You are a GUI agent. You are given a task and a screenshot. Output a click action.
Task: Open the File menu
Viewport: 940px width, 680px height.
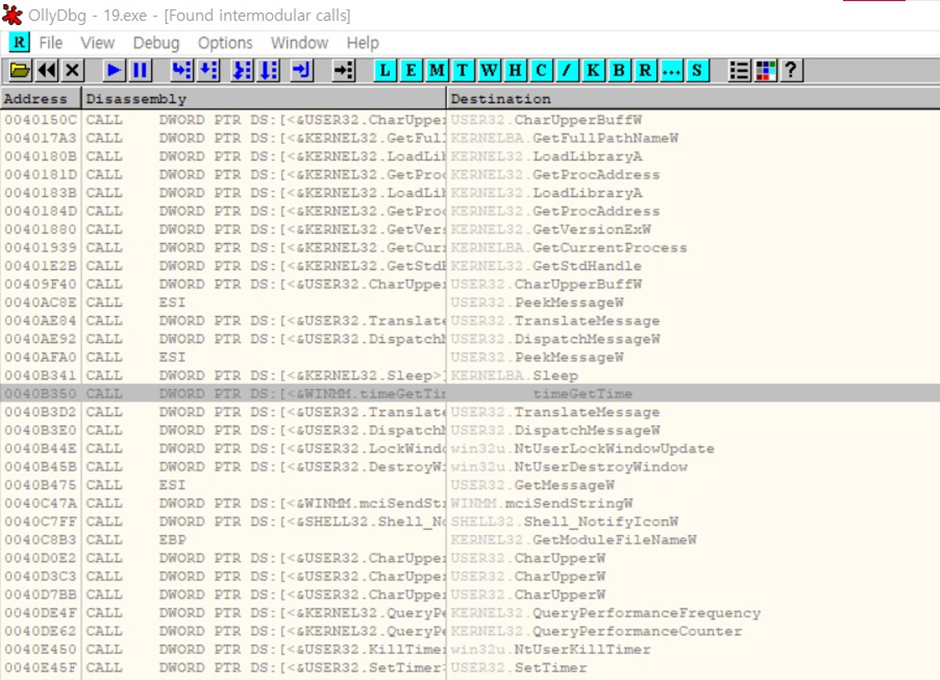pyautogui.click(x=50, y=43)
